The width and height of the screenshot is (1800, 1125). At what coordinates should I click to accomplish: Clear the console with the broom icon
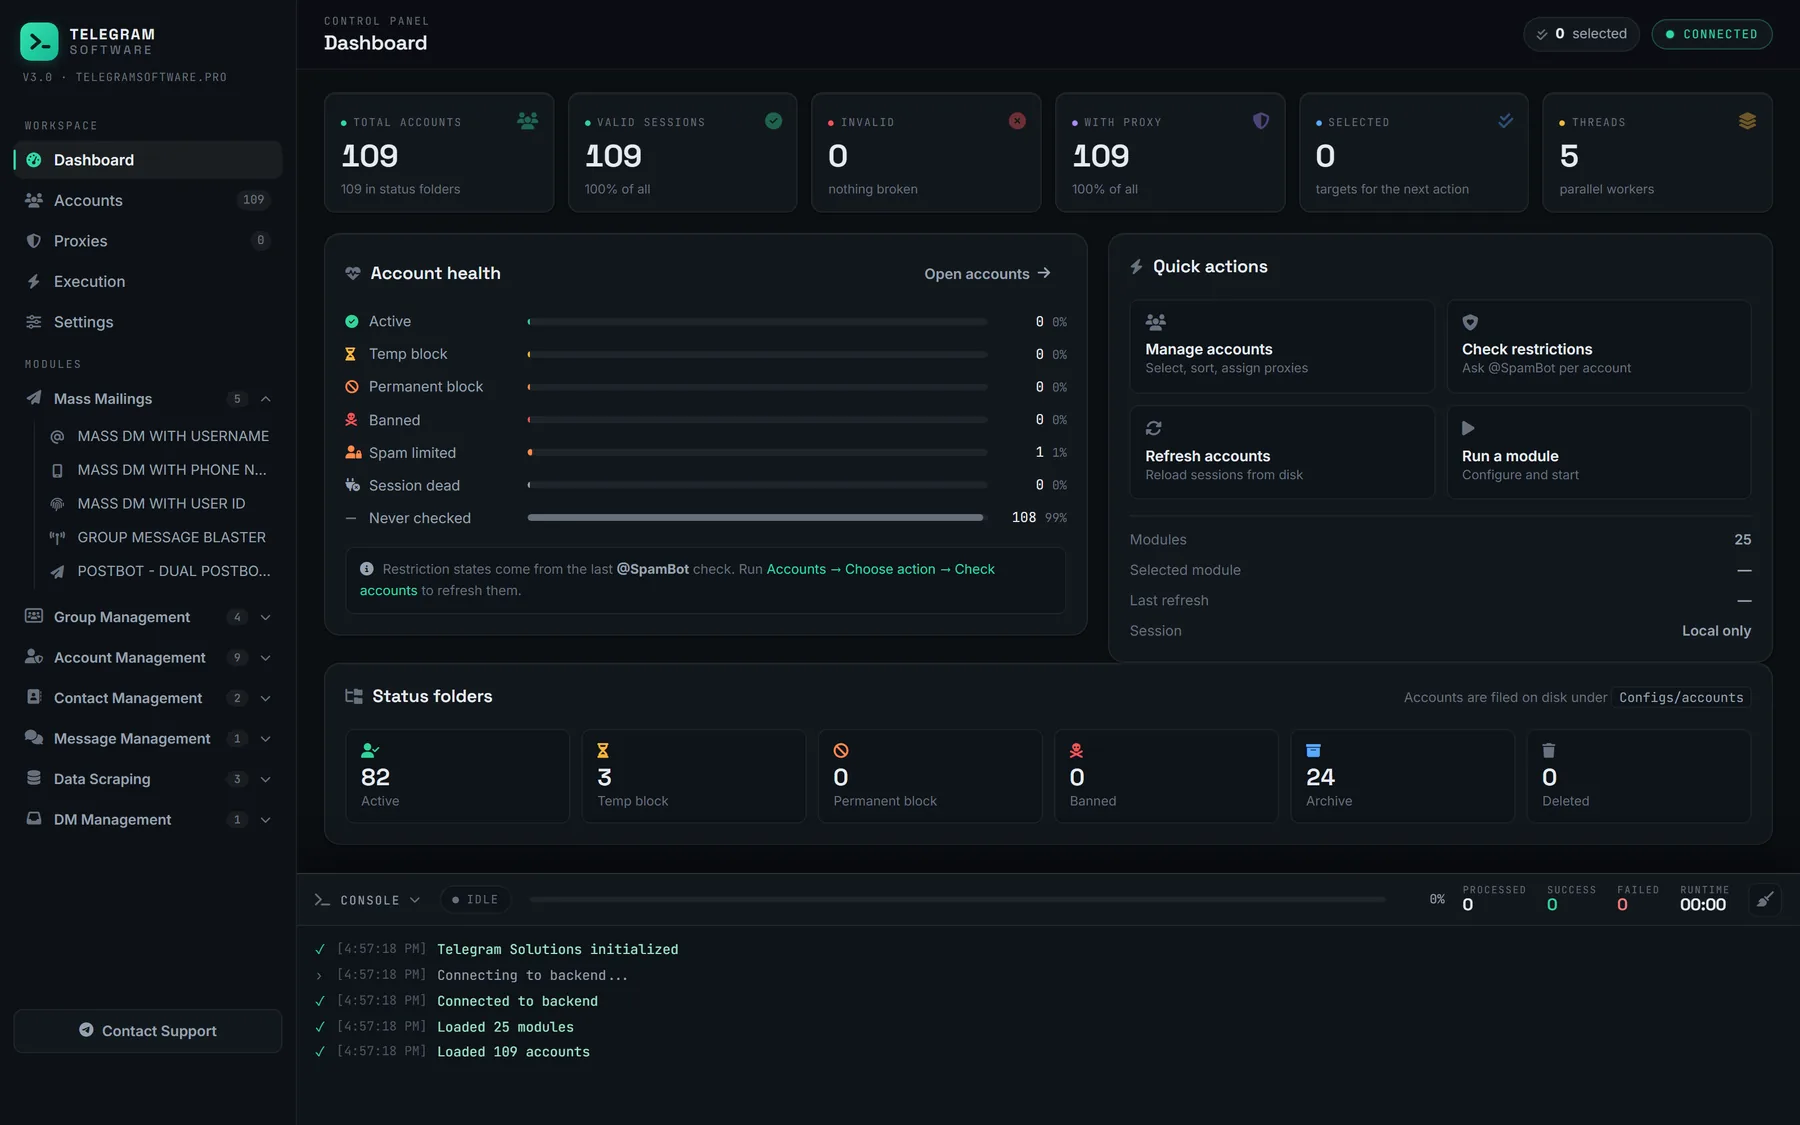click(1765, 899)
